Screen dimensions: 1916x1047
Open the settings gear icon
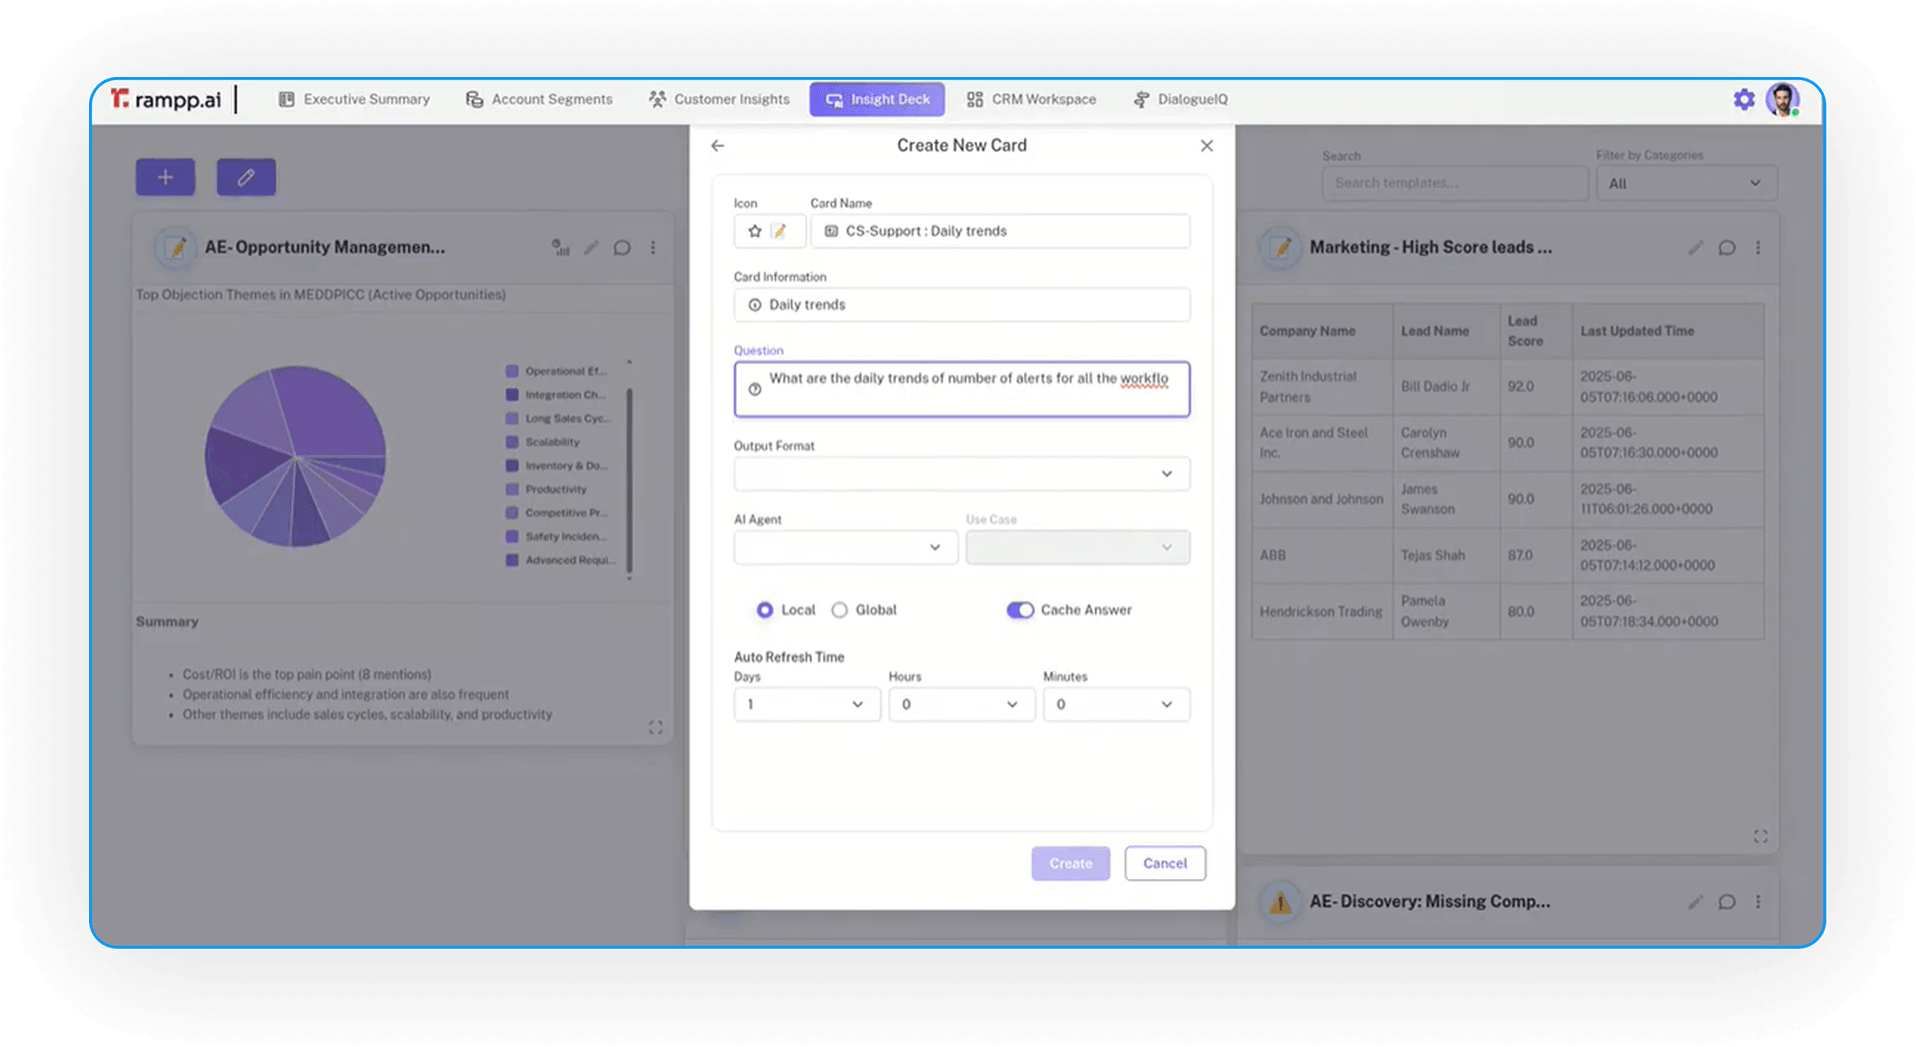[1743, 99]
